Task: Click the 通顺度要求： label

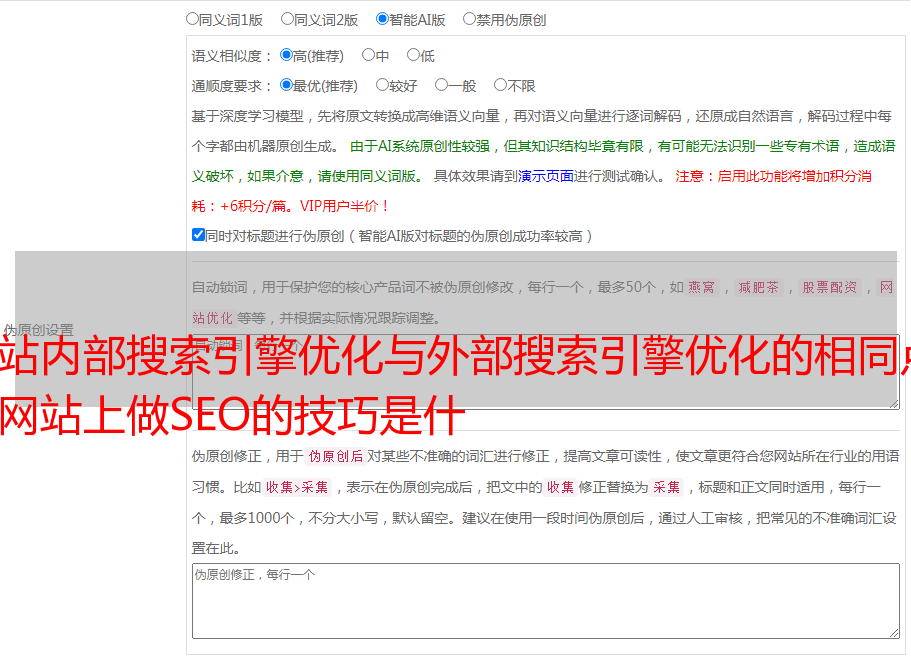Action: [x=232, y=86]
